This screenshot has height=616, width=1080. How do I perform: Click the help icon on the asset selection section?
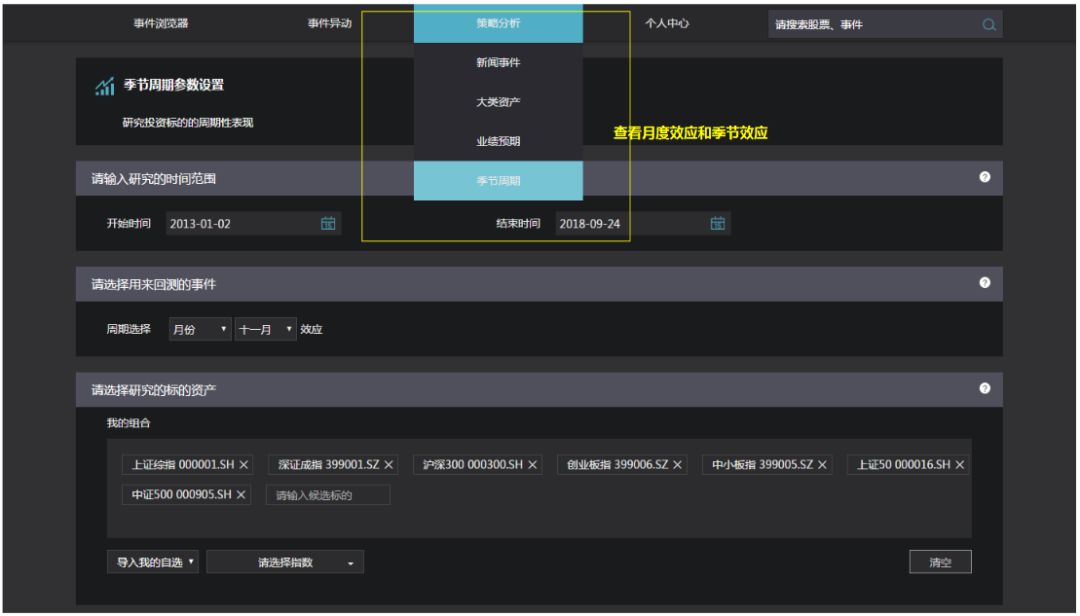click(x=986, y=384)
